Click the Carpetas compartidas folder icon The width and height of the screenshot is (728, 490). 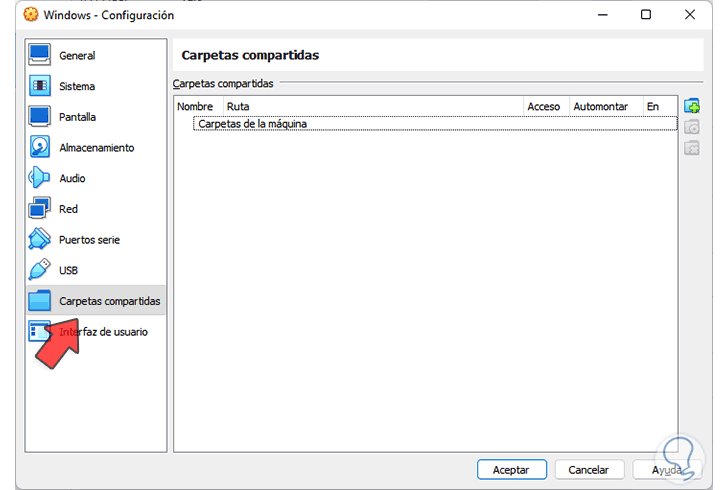[x=39, y=301]
